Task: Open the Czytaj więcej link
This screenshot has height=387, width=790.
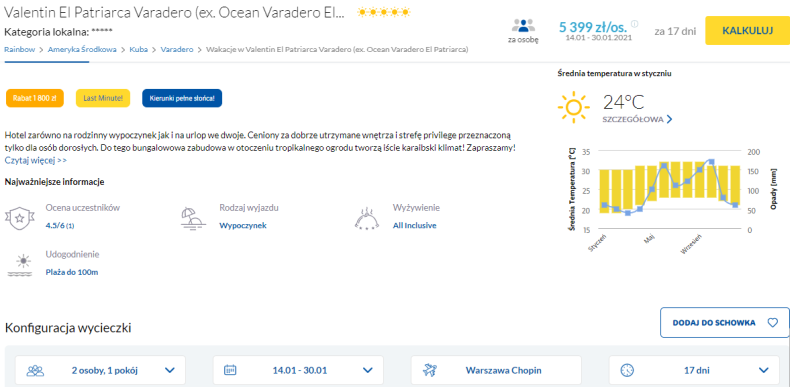Action: pos(36,160)
